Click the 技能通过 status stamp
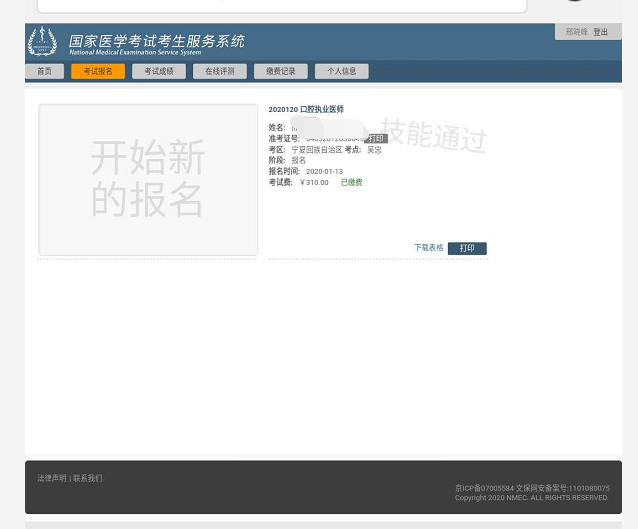The width and height of the screenshot is (638, 529). pos(433,134)
